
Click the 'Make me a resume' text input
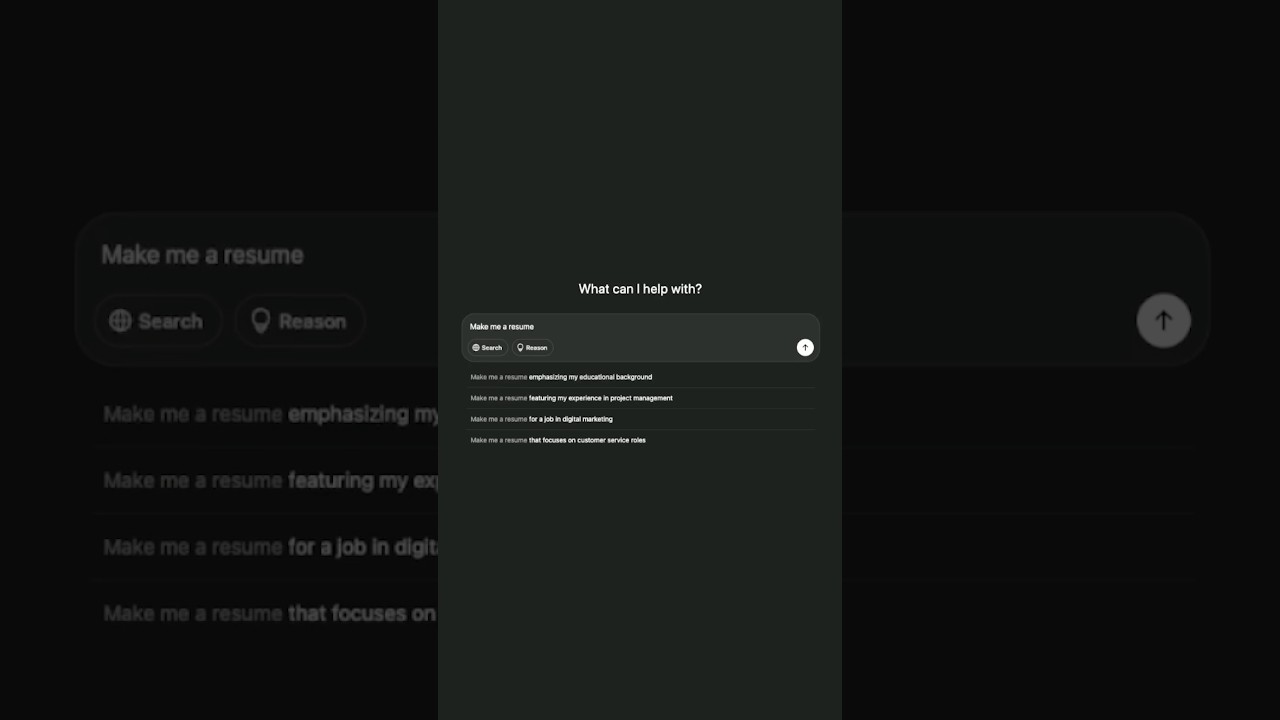pos(640,326)
